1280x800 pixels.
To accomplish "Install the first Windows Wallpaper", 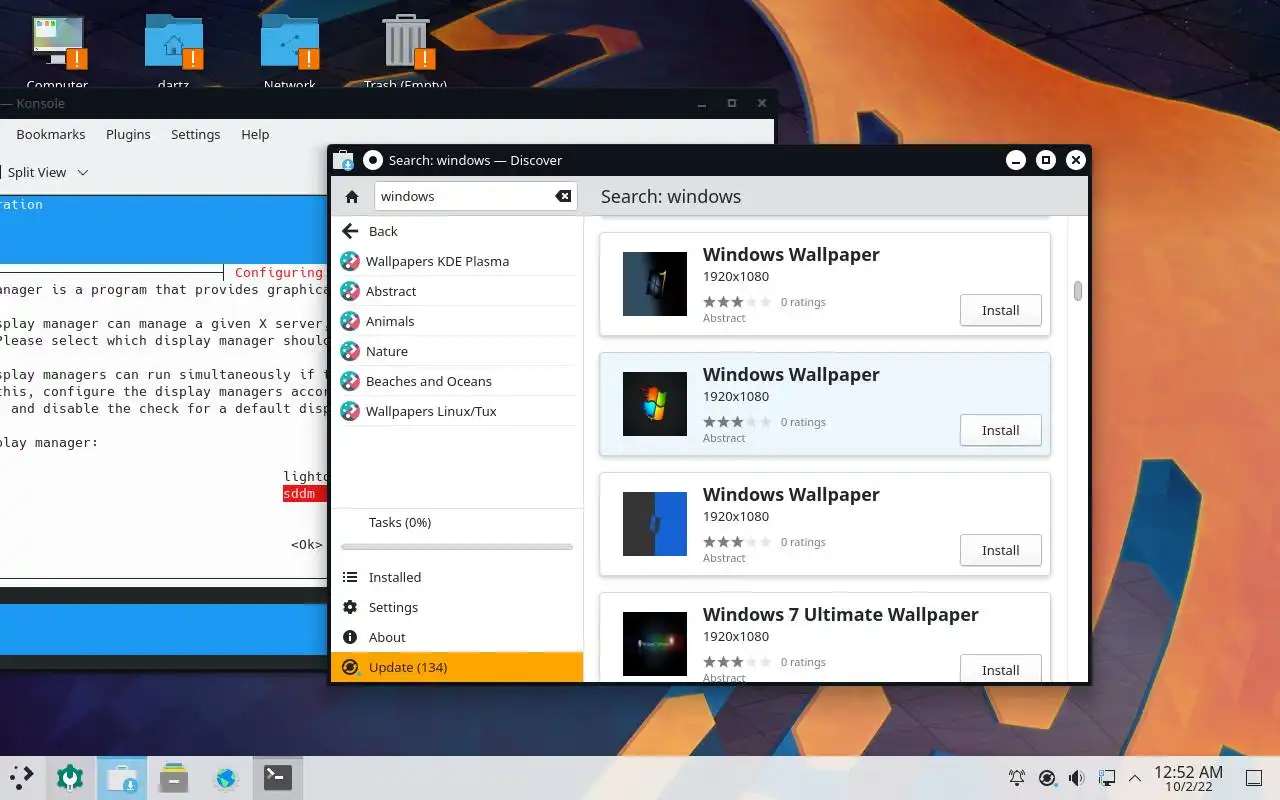I will [1000, 310].
